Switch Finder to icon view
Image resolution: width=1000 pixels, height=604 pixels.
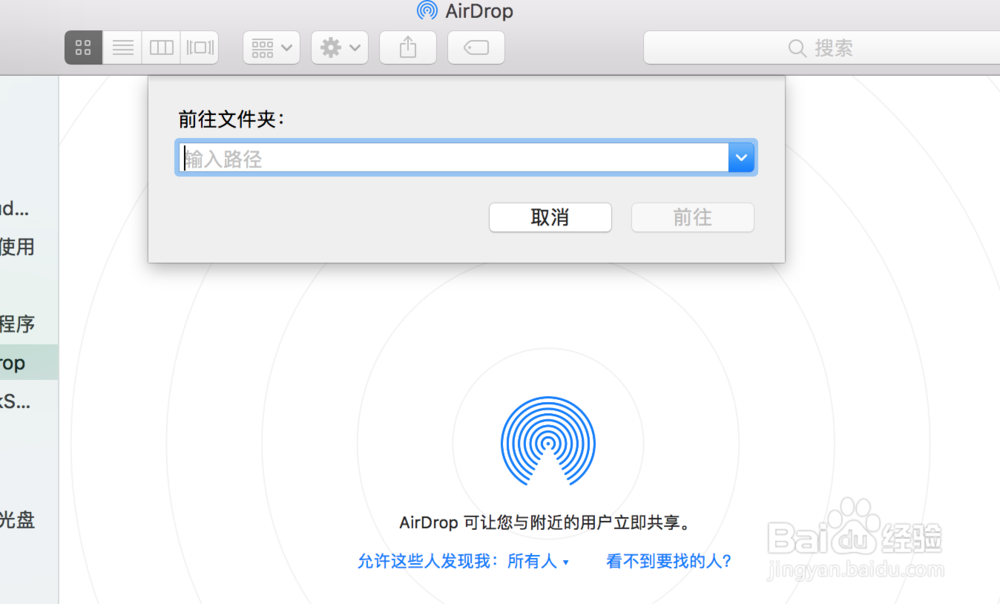84,48
